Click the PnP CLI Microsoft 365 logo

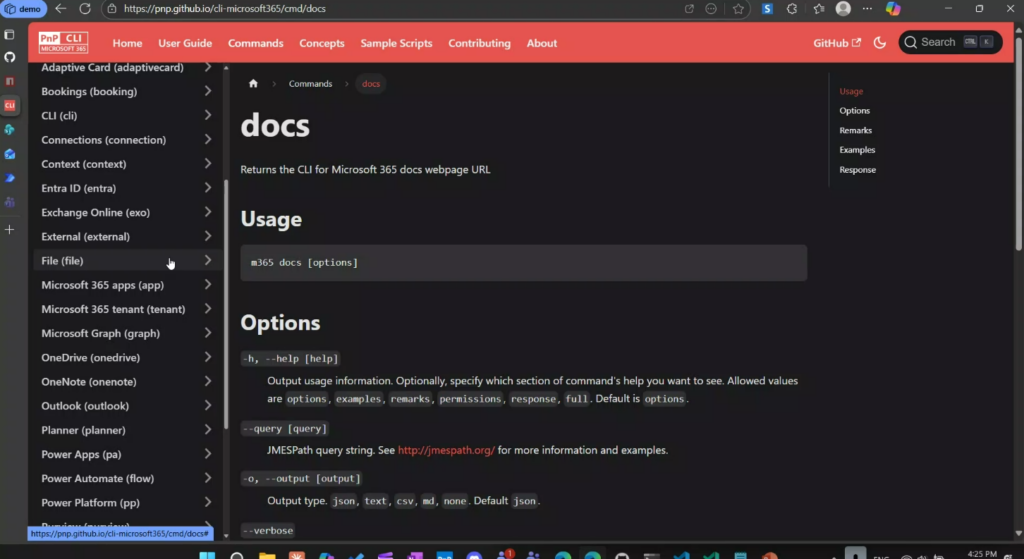(63, 43)
